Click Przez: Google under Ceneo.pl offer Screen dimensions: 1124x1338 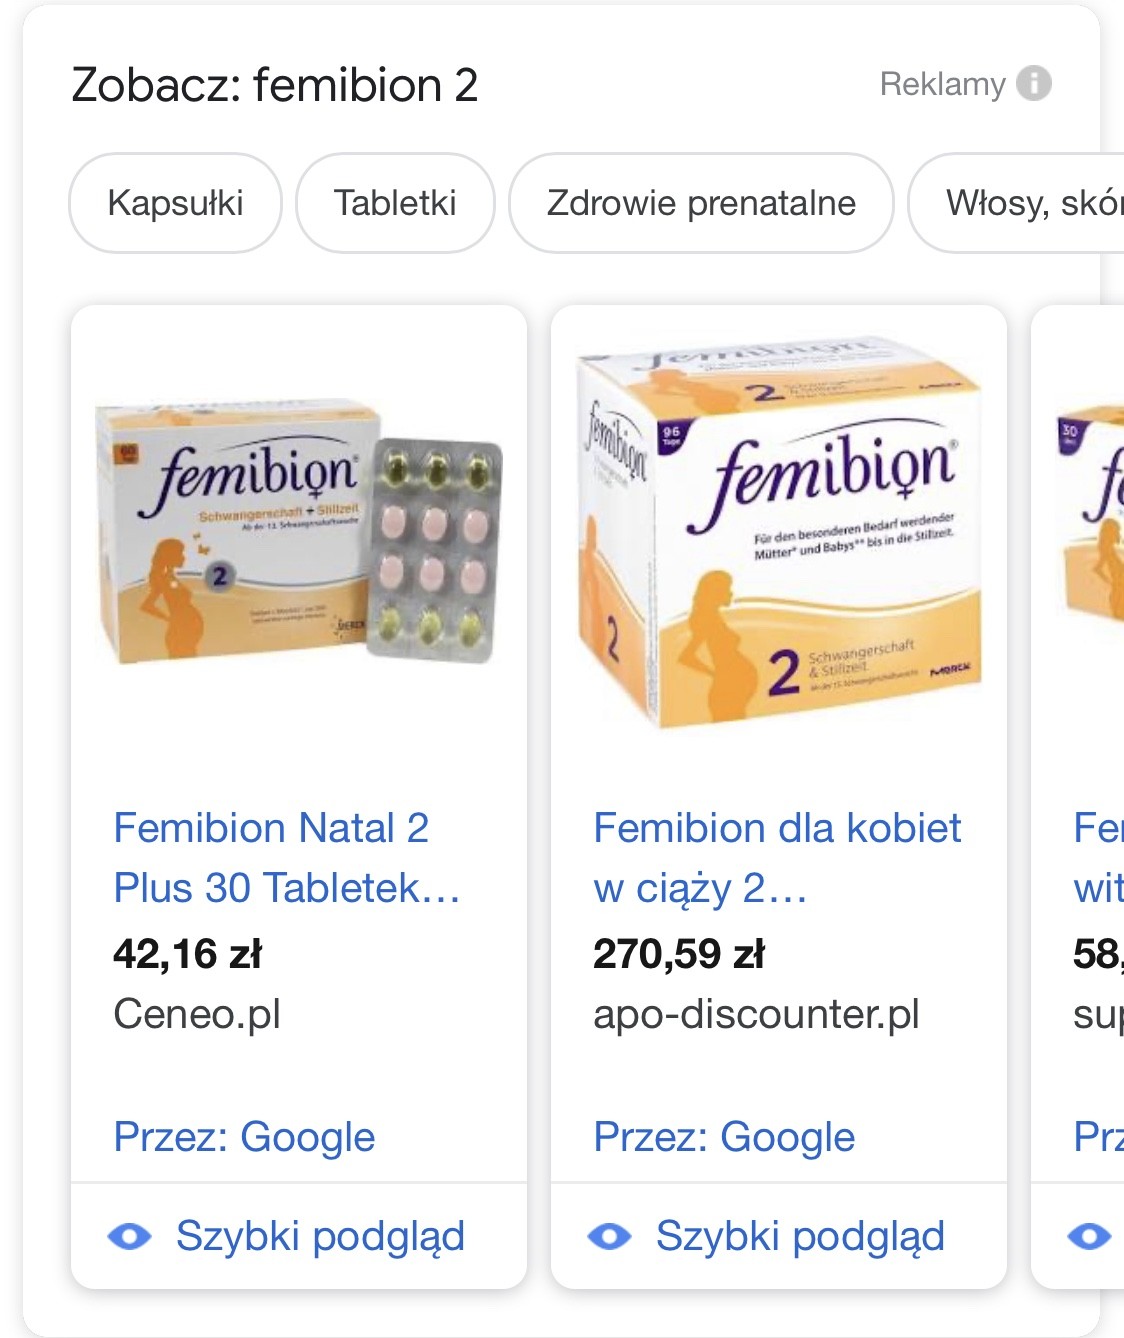coord(244,1137)
